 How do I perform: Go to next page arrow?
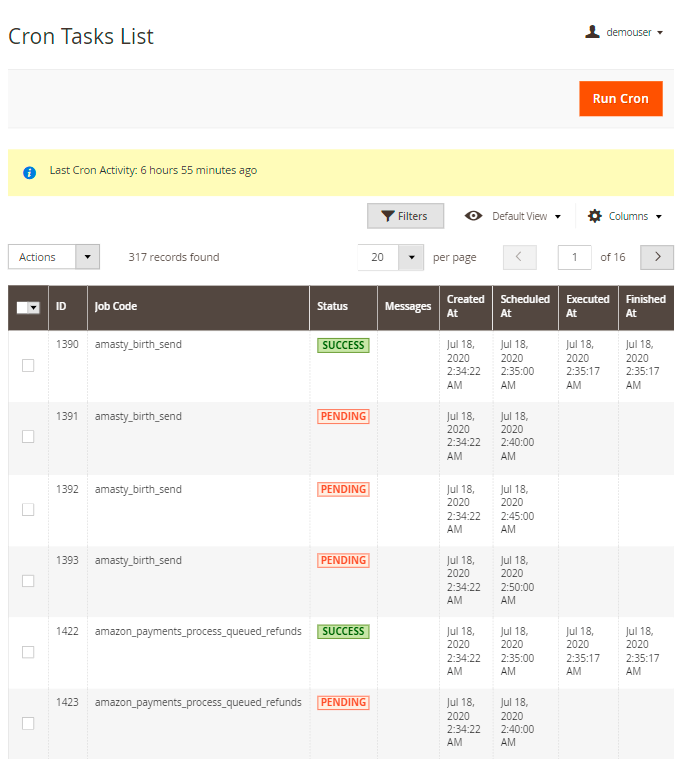click(x=657, y=257)
